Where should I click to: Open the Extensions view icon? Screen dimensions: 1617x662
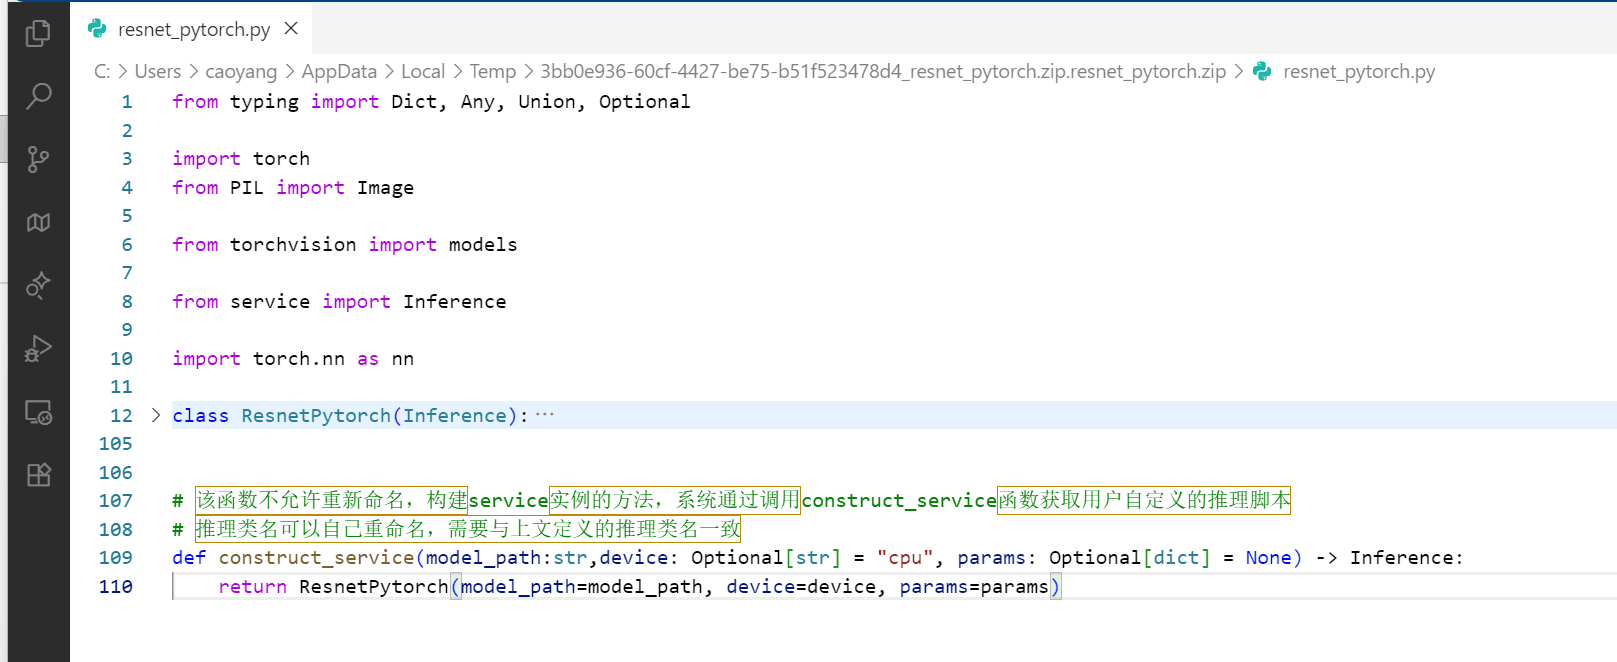pos(38,475)
